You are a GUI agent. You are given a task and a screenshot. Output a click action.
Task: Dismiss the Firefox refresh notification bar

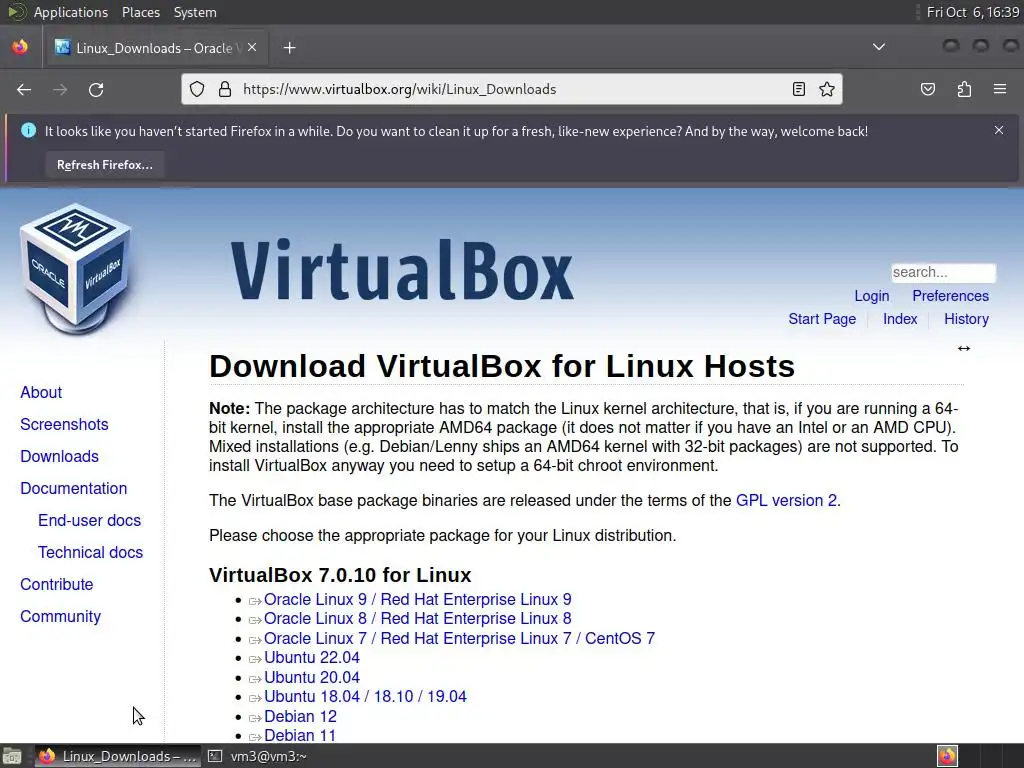click(x=999, y=131)
